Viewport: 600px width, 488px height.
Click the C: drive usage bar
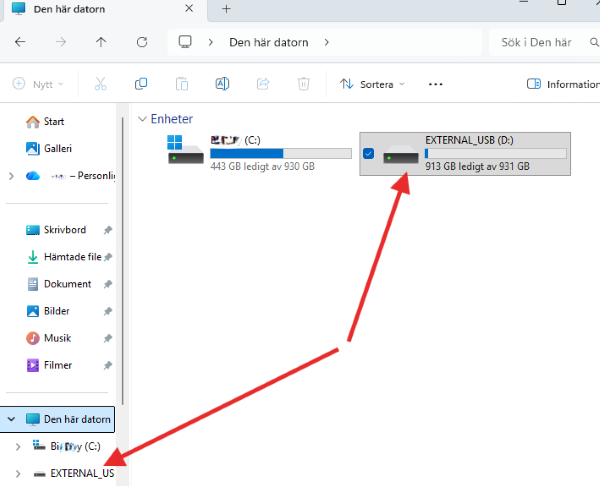point(281,153)
